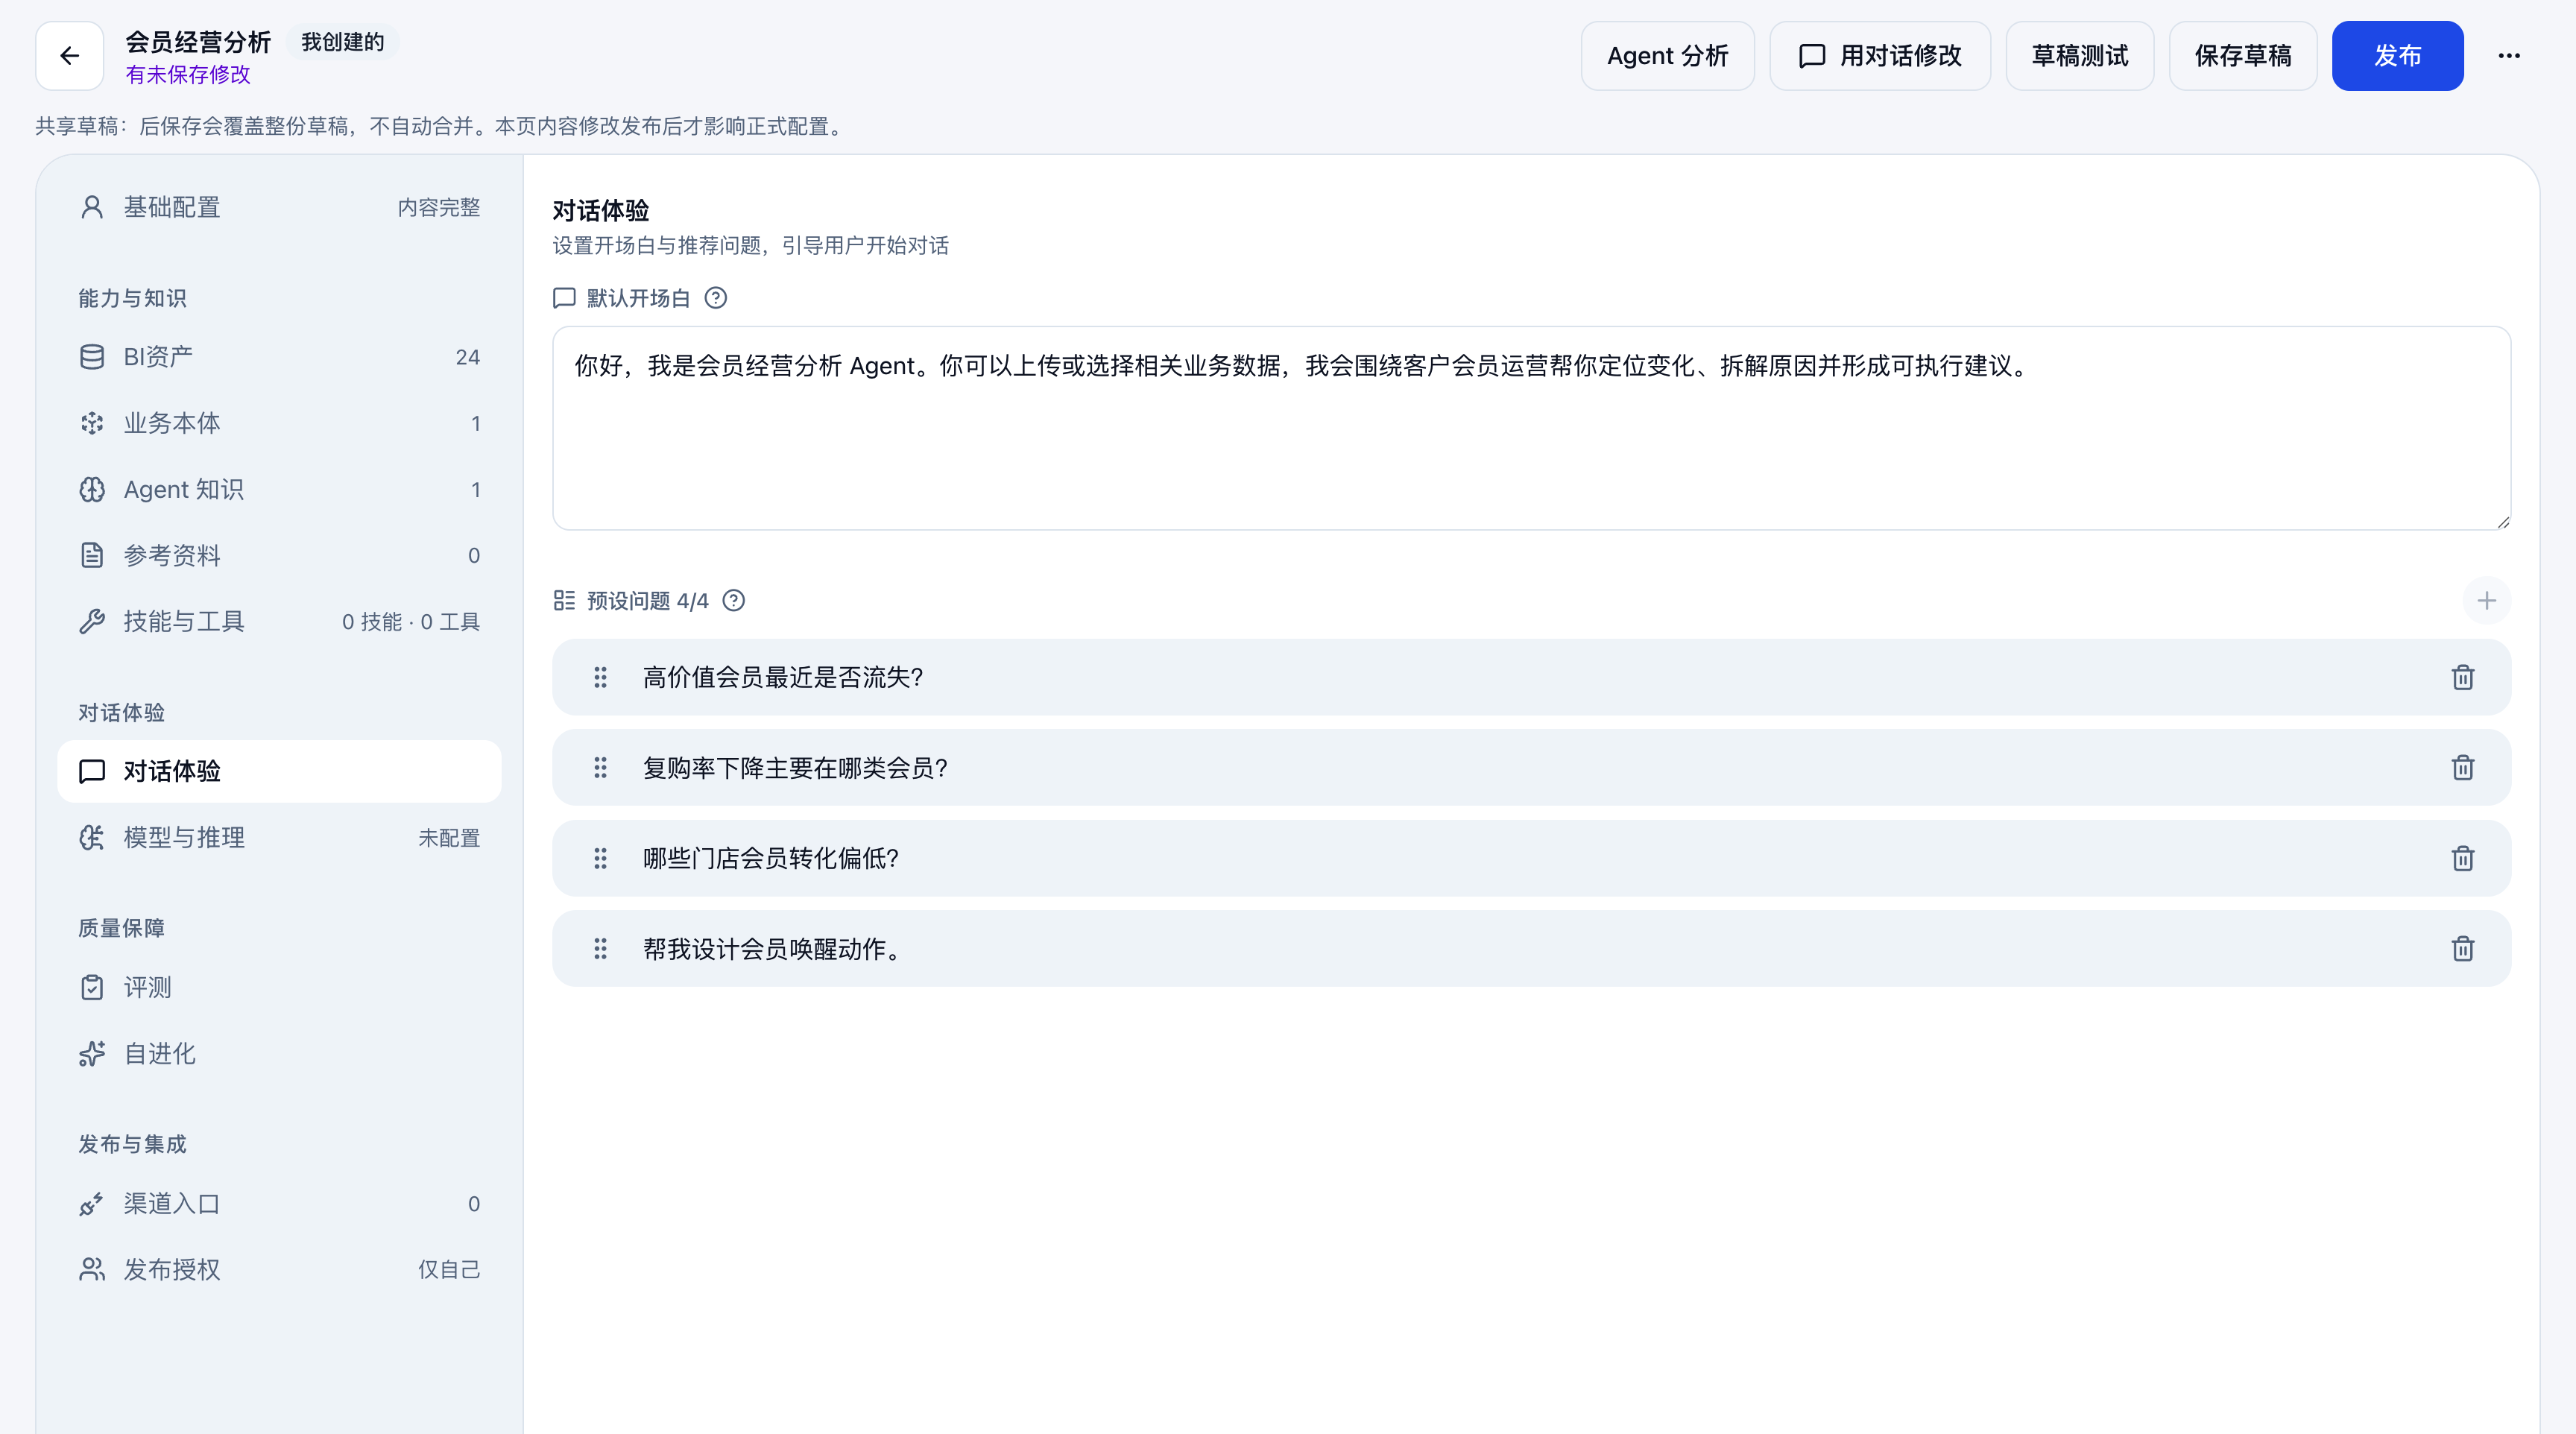Delete question 高价值会员最近是否流失?

coord(2463,678)
